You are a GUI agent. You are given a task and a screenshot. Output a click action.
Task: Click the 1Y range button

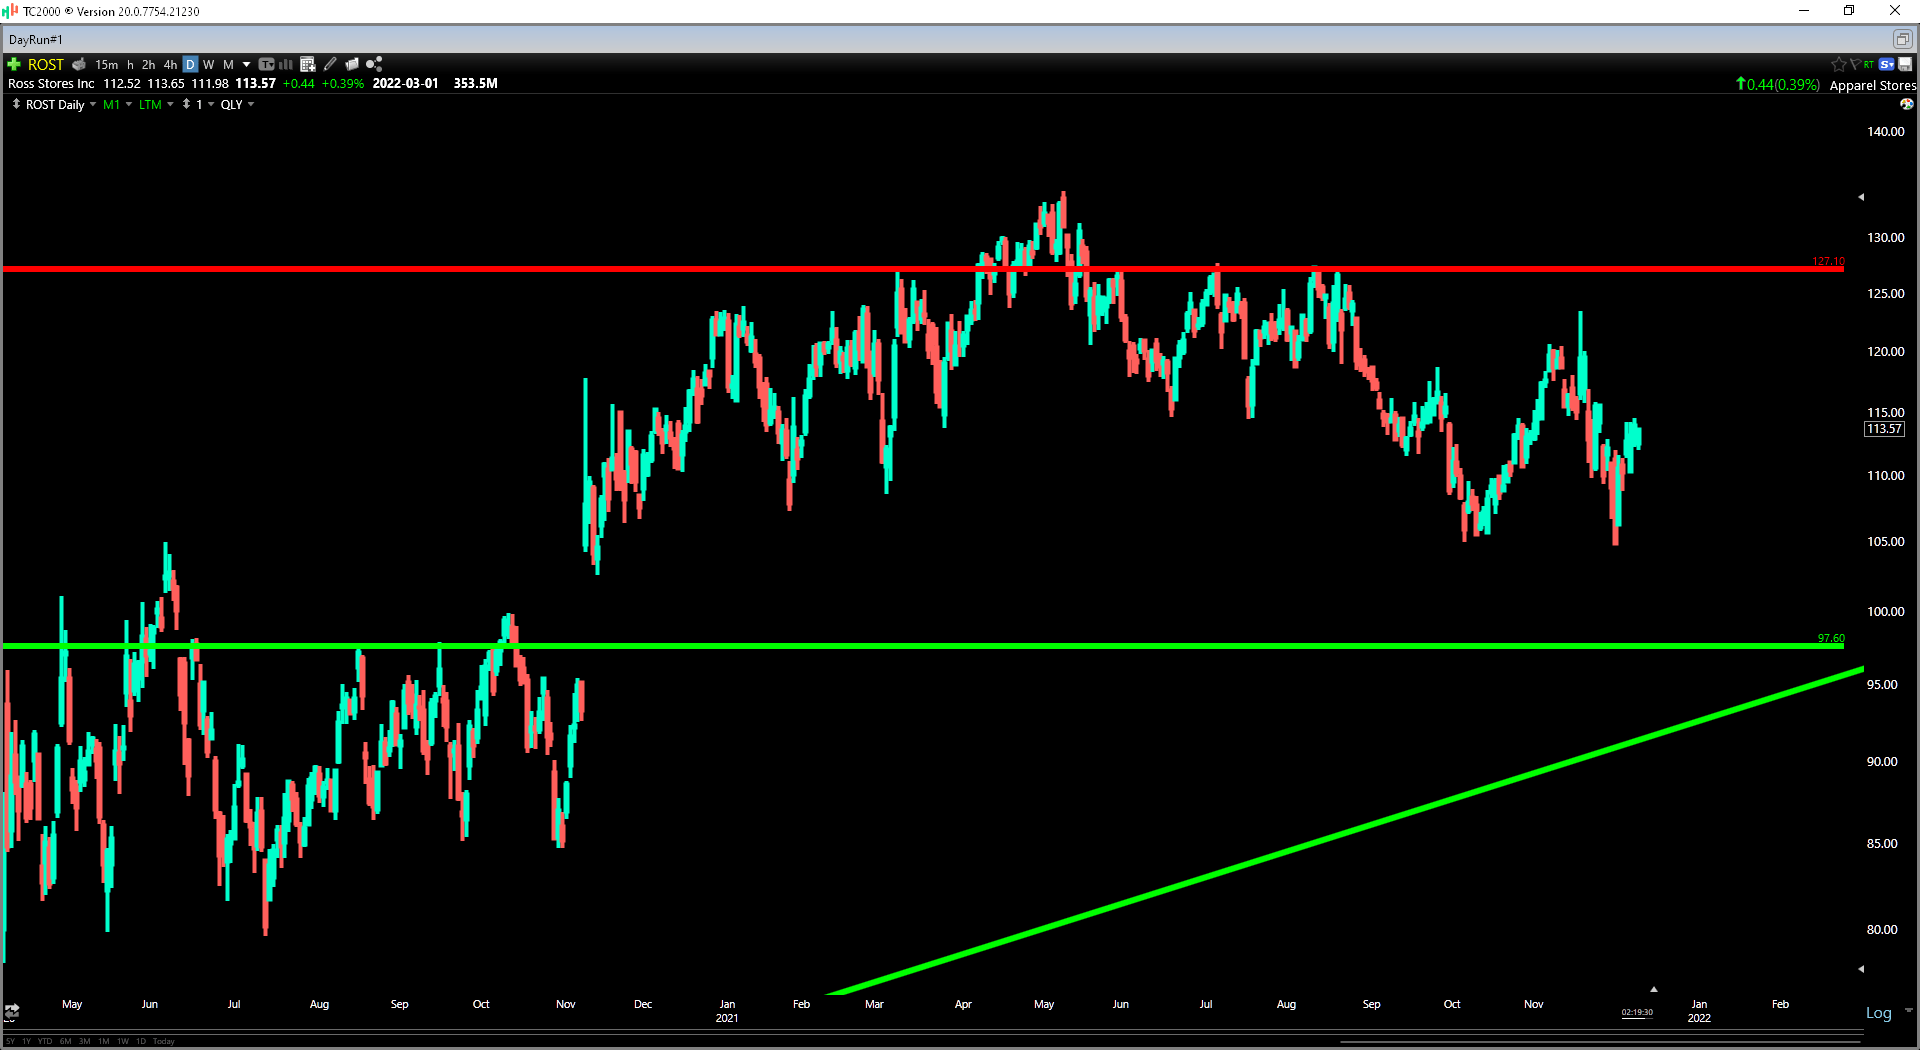(x=26, y=1041)
